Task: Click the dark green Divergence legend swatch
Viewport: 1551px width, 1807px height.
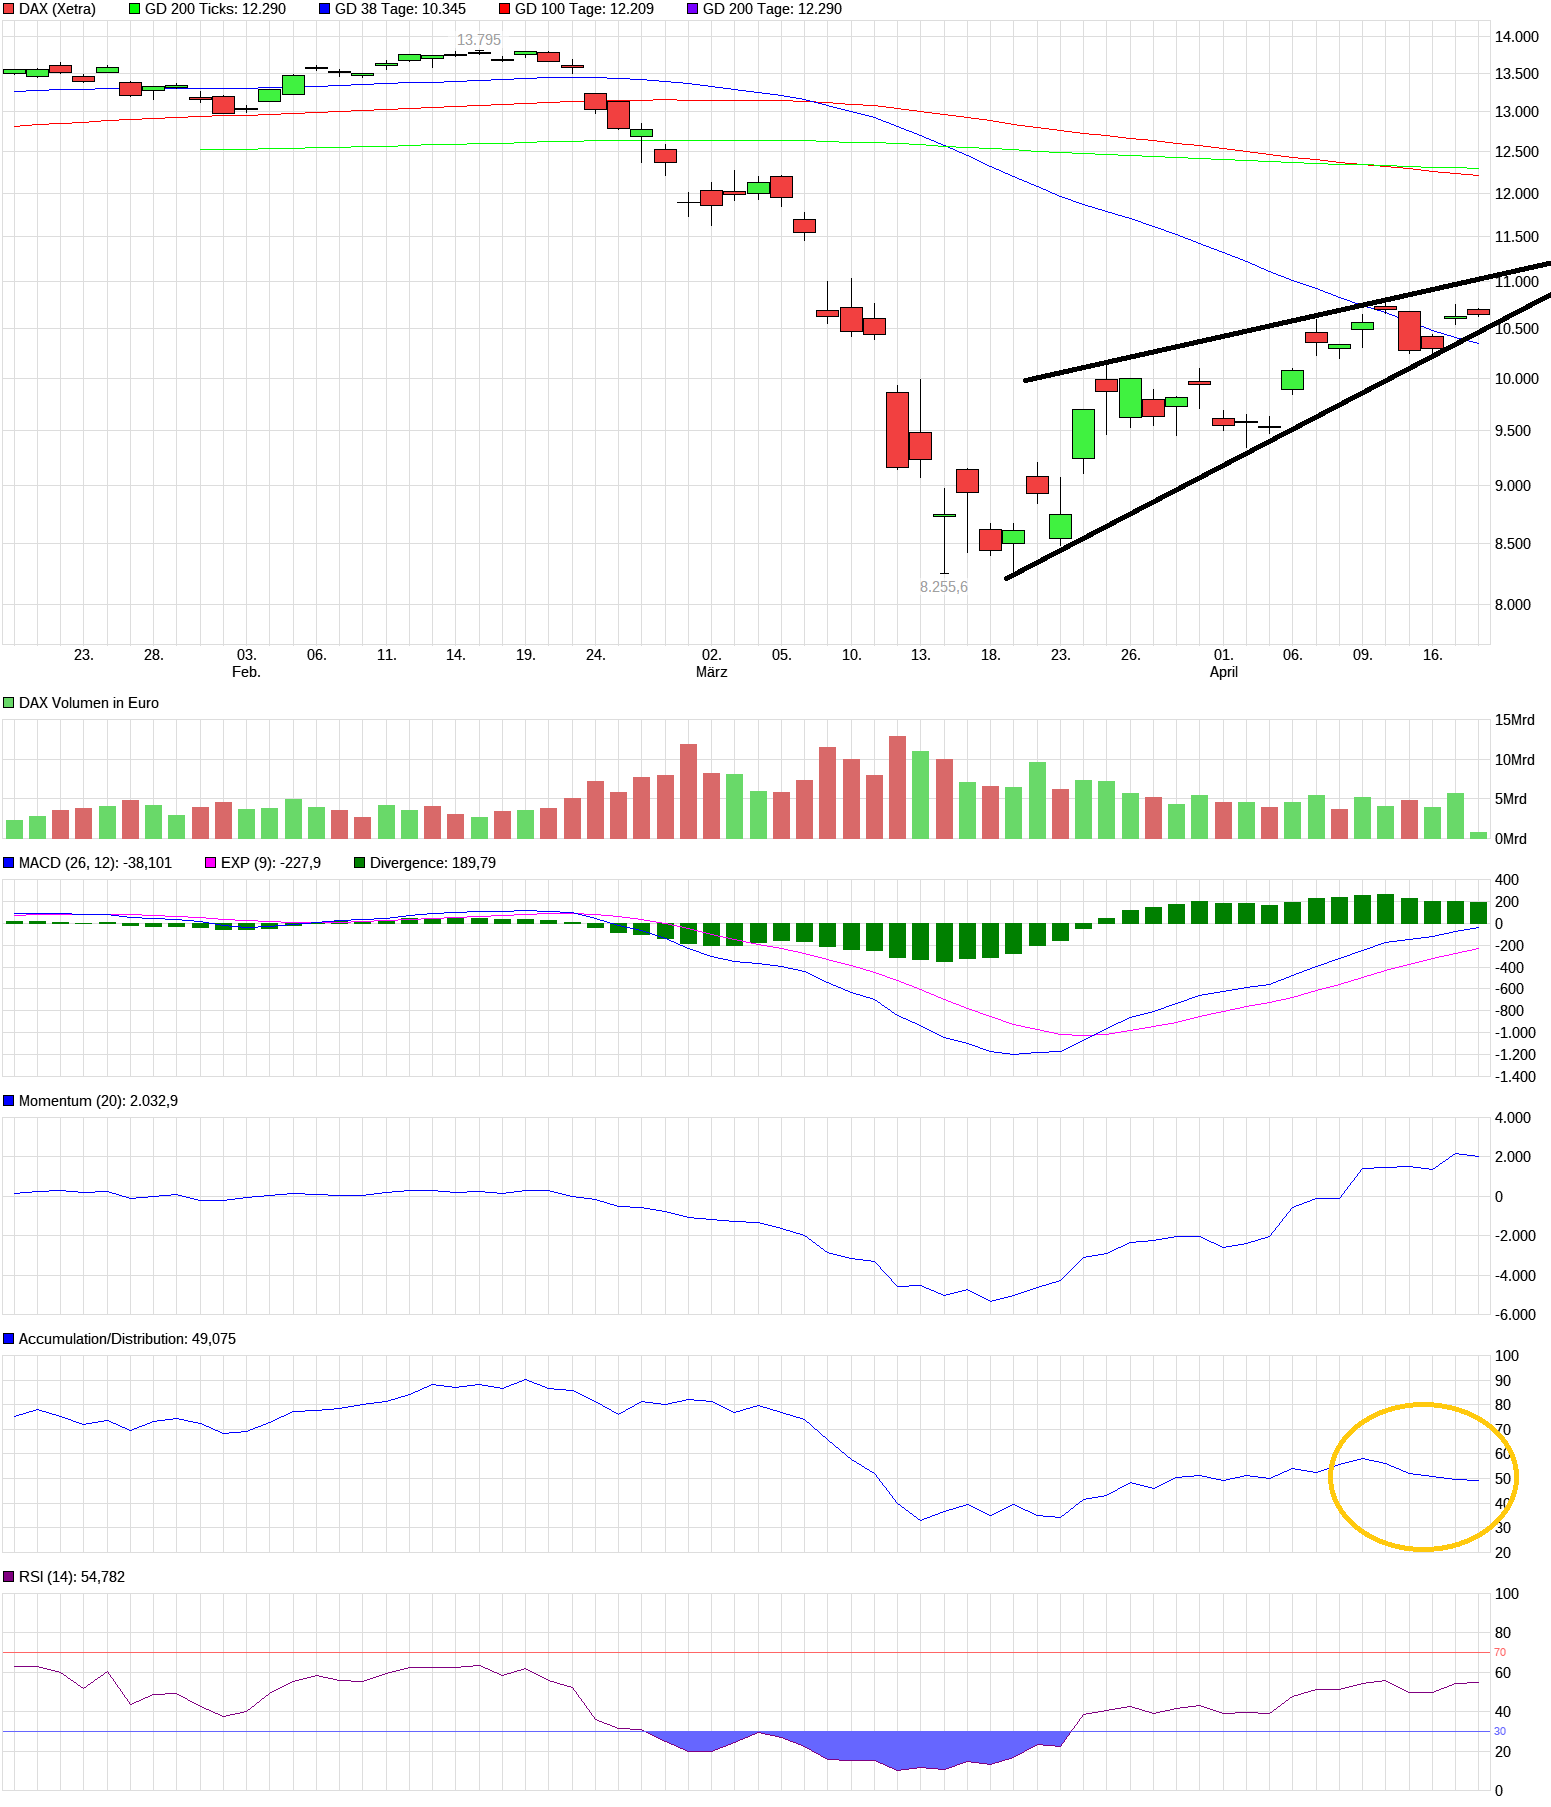Action: 360,863
